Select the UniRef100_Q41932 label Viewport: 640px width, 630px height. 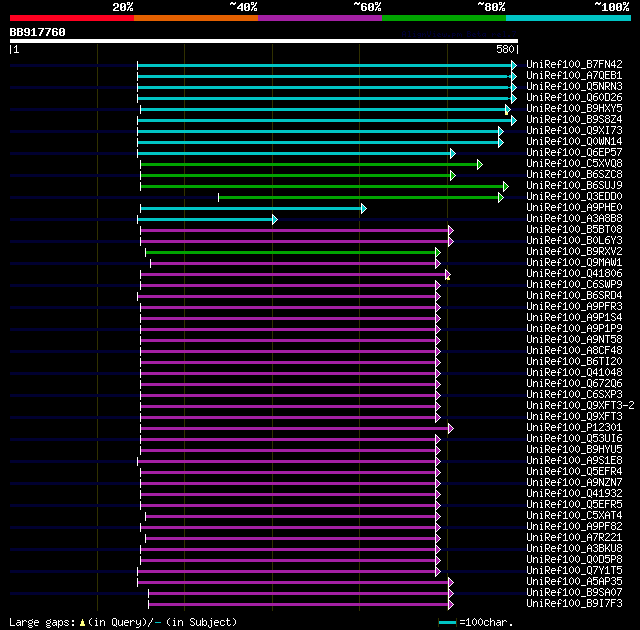[574, 493]
